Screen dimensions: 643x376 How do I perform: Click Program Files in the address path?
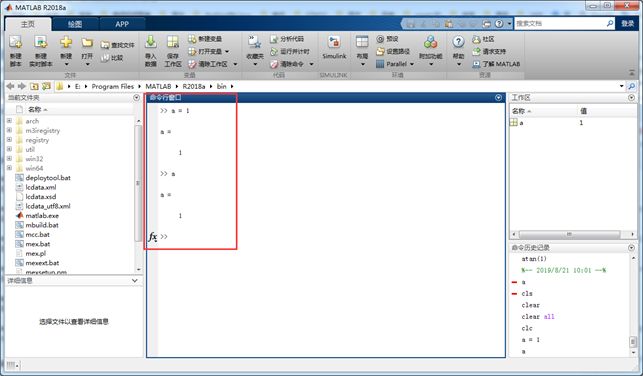click(x=113, y=86)
